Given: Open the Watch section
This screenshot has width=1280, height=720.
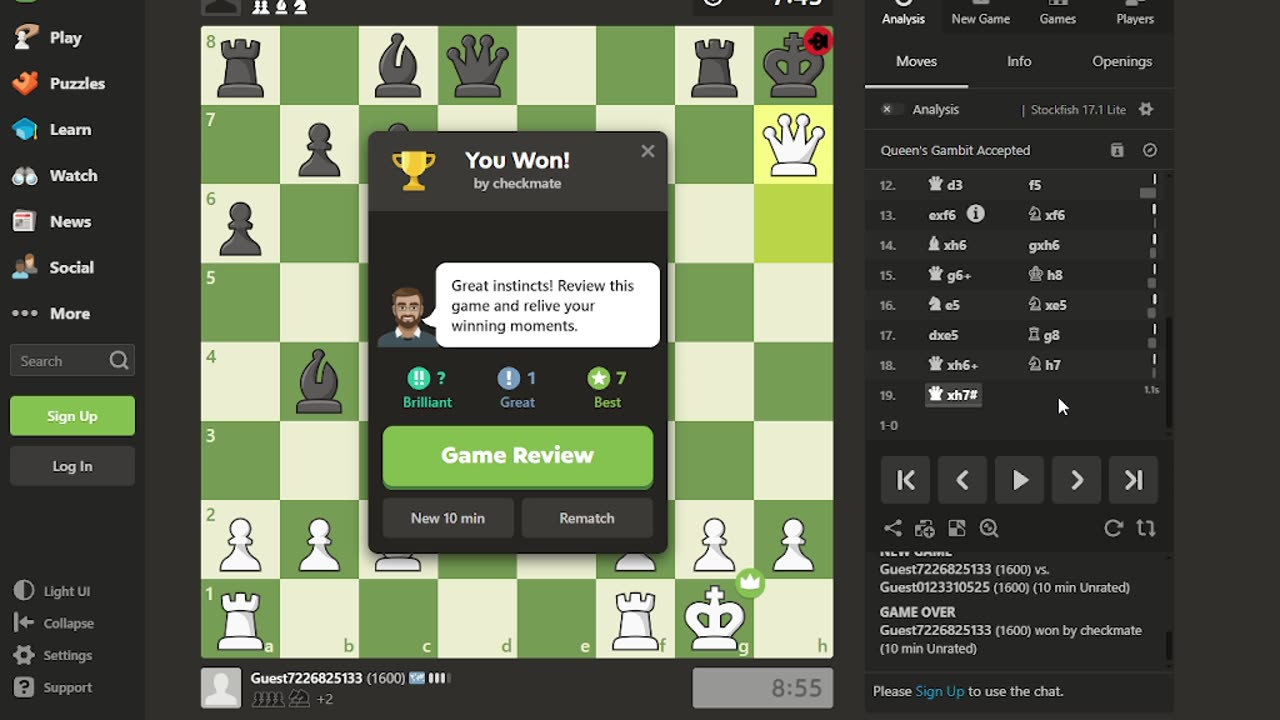Looking at the screenshot, I should 55,175.
